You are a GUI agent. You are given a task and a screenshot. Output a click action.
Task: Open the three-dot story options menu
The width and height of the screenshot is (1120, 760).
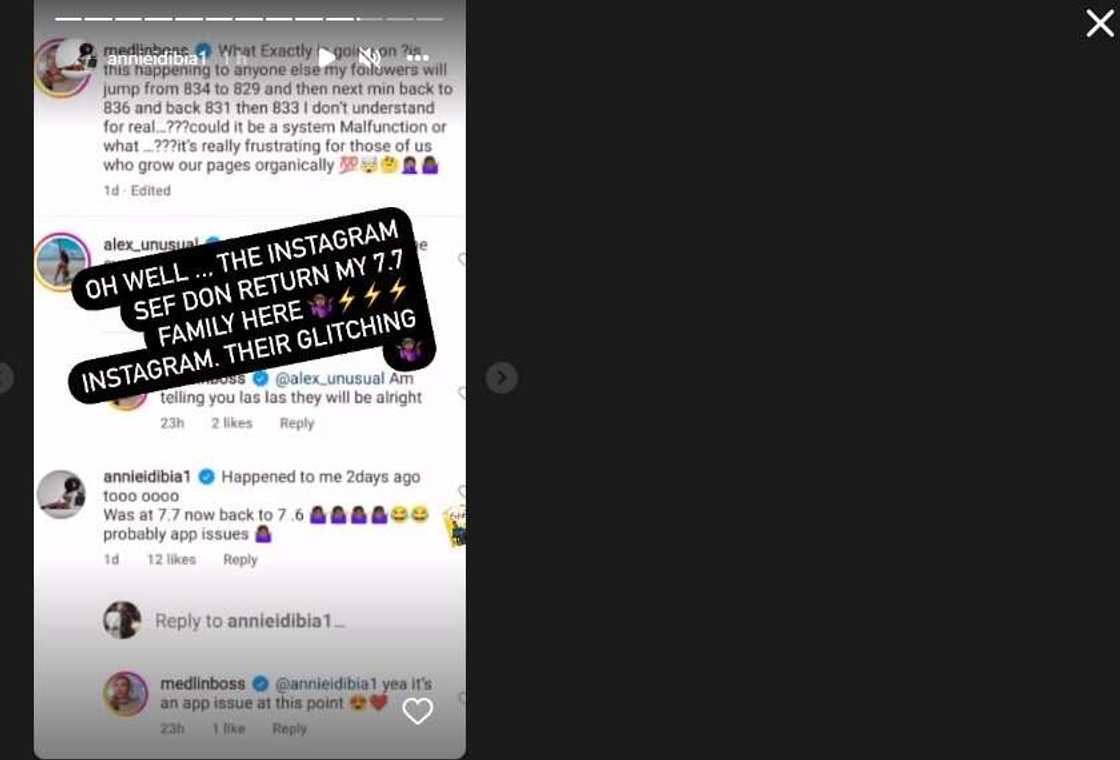(418, 58)
